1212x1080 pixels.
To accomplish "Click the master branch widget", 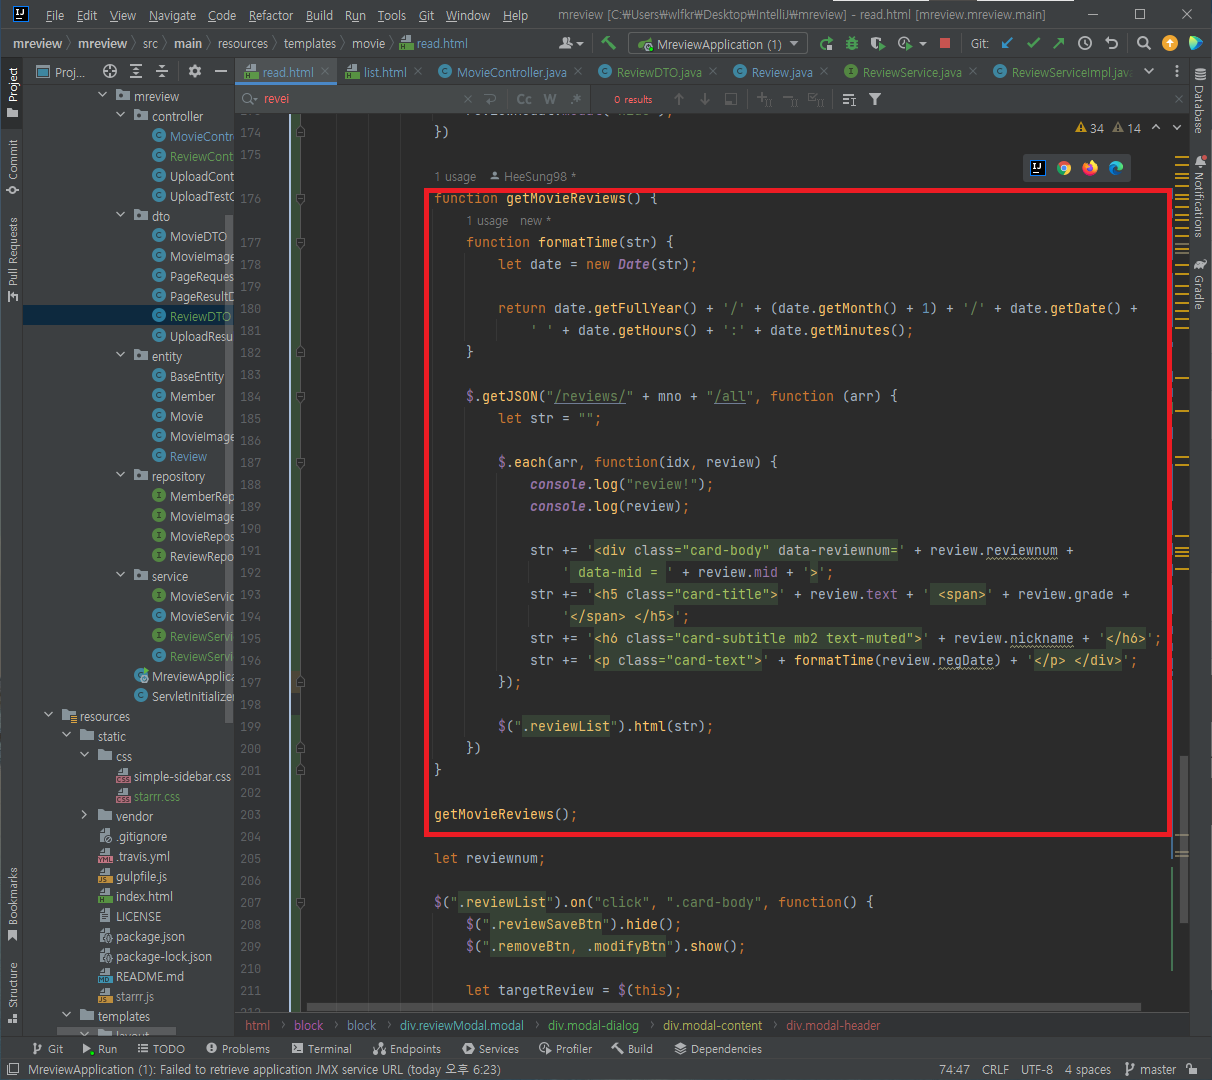I will 1150,1069.
